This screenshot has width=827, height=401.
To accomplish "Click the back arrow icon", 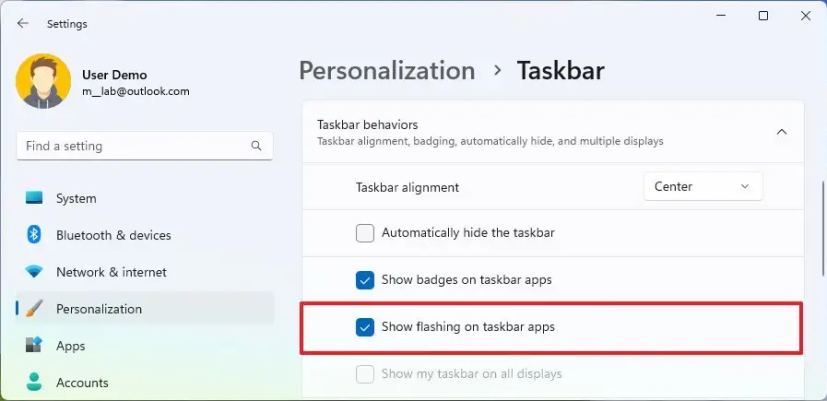I will click(22, 23).
